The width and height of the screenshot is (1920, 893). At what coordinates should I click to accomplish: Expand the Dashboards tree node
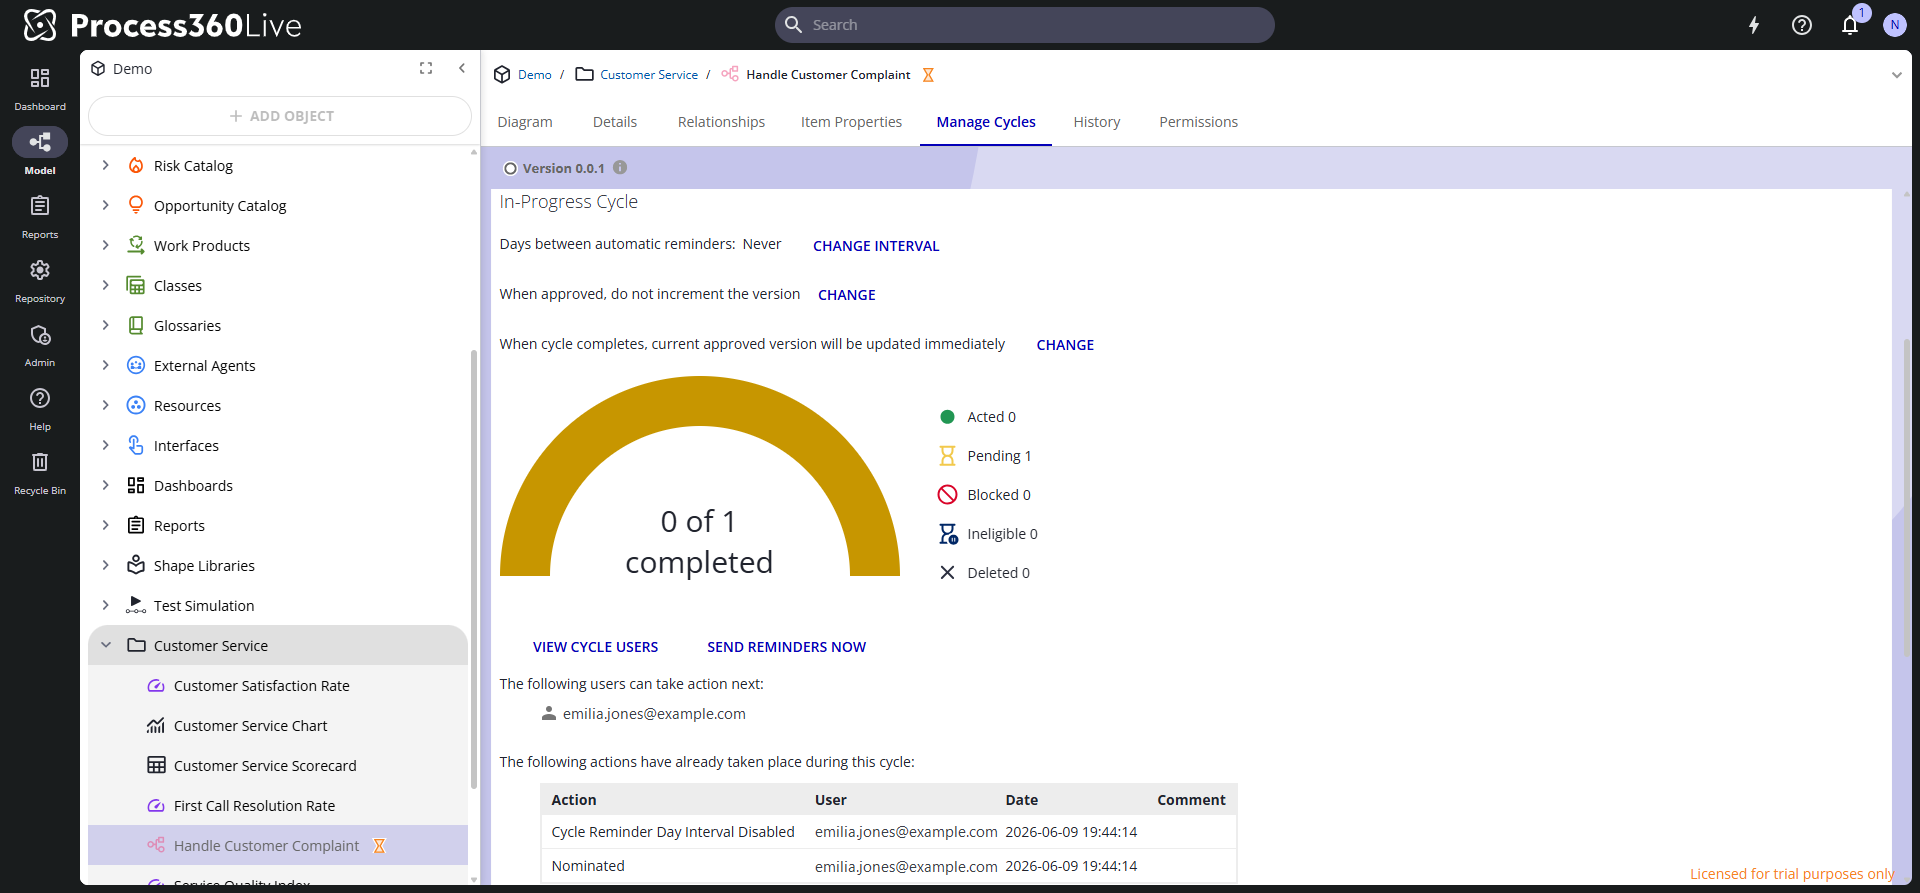coord(106,485)
